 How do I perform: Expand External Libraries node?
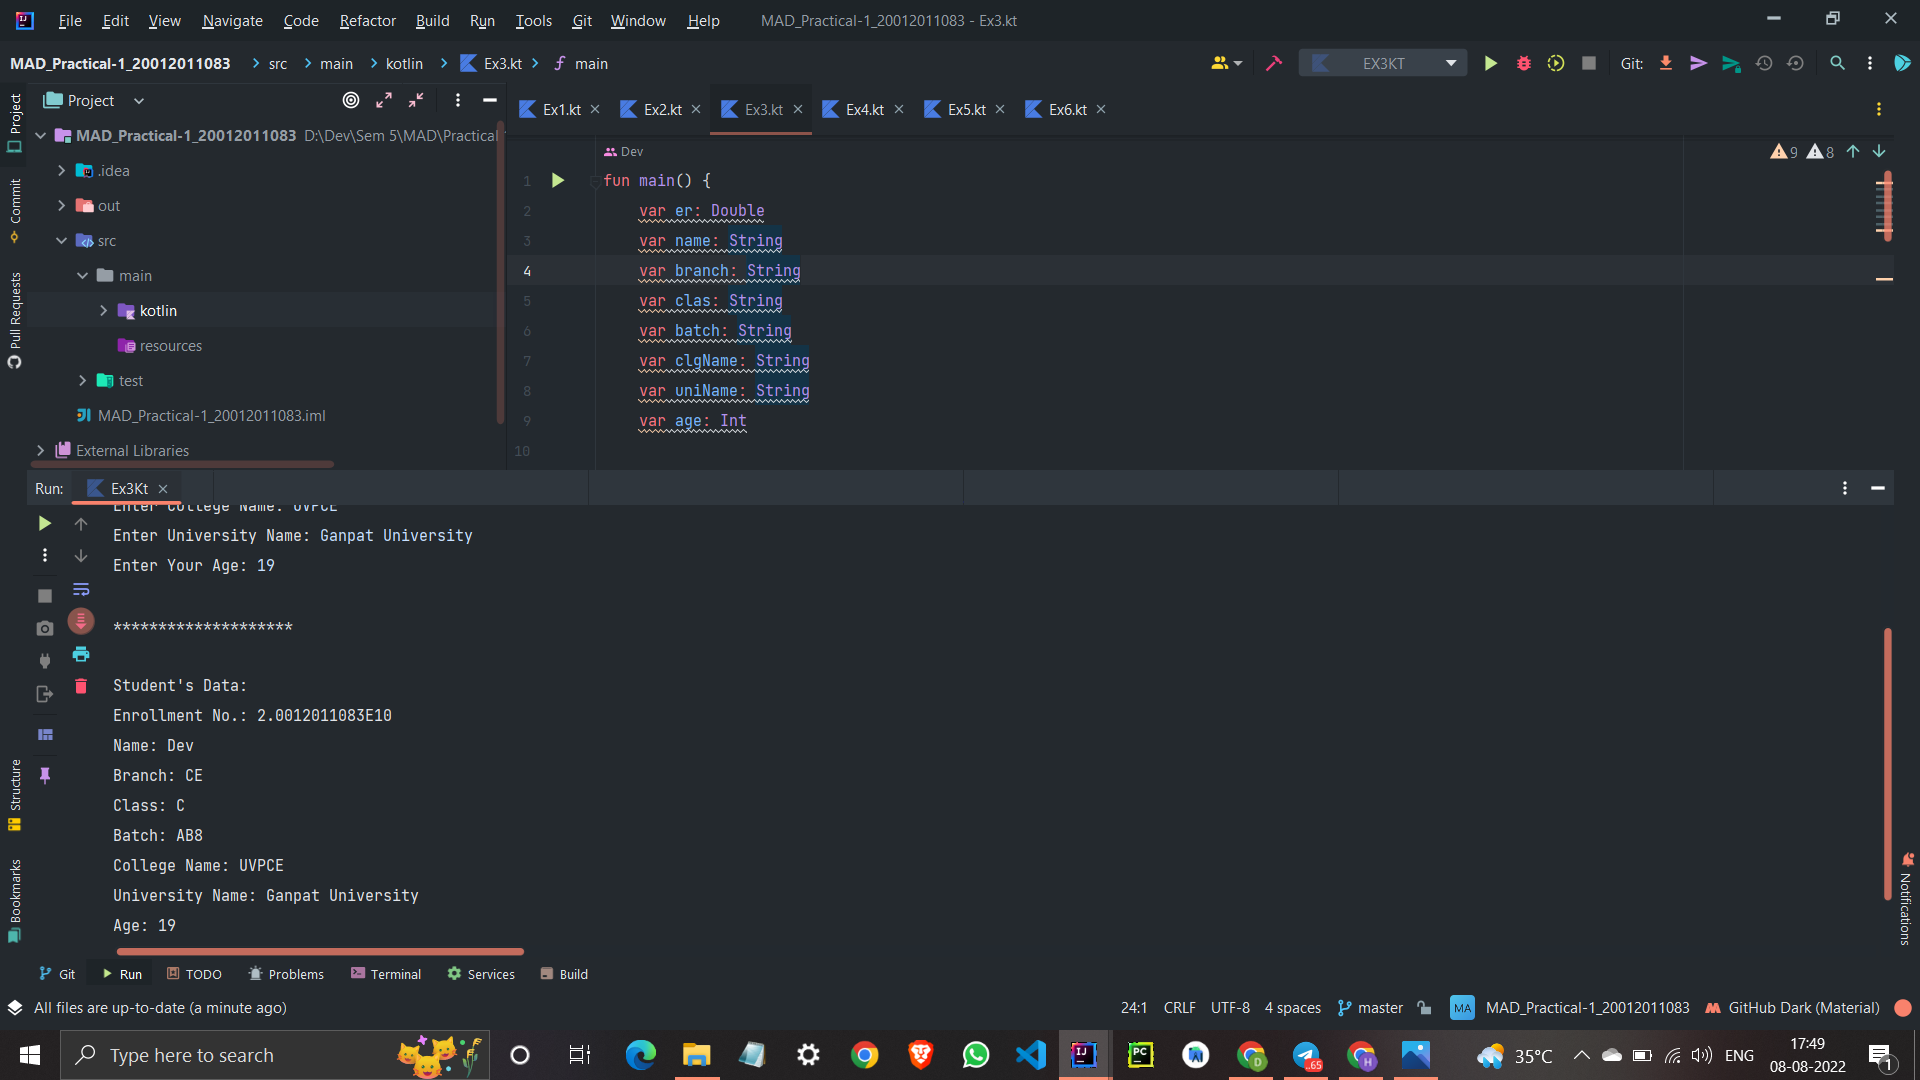click(x=40, y=450)
